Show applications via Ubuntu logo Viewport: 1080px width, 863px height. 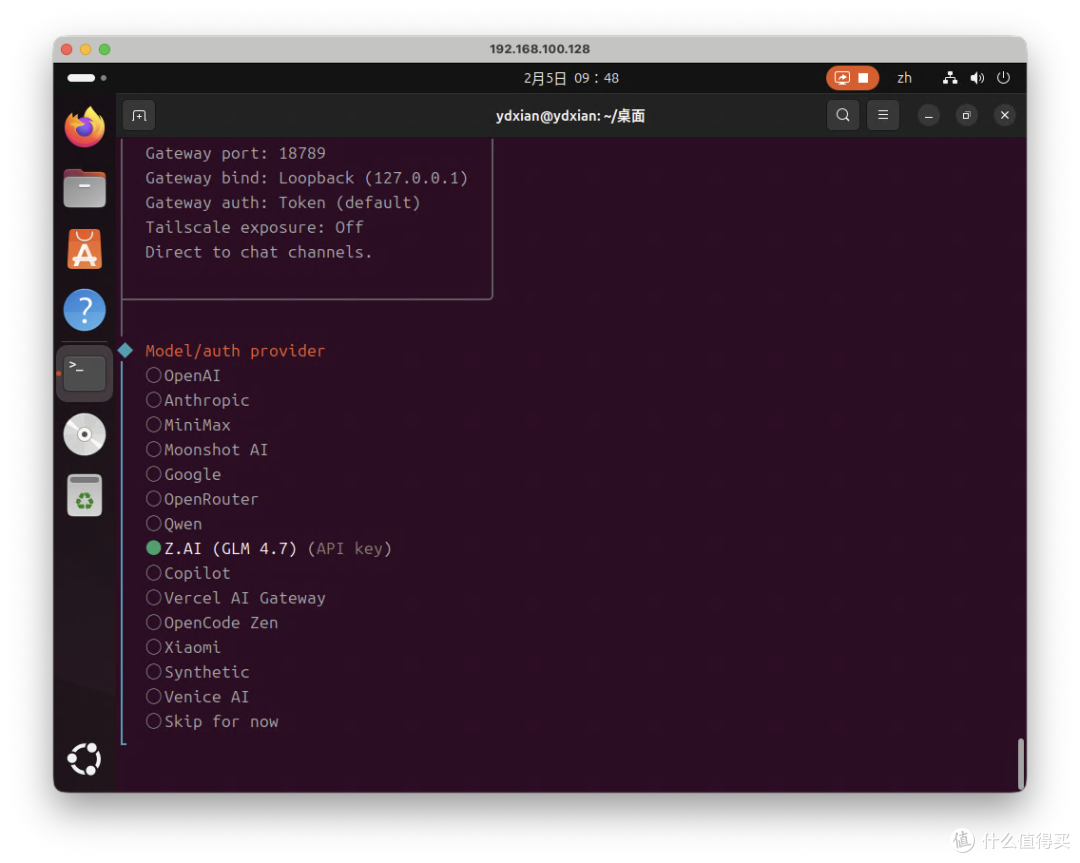[x=85, y=759]
